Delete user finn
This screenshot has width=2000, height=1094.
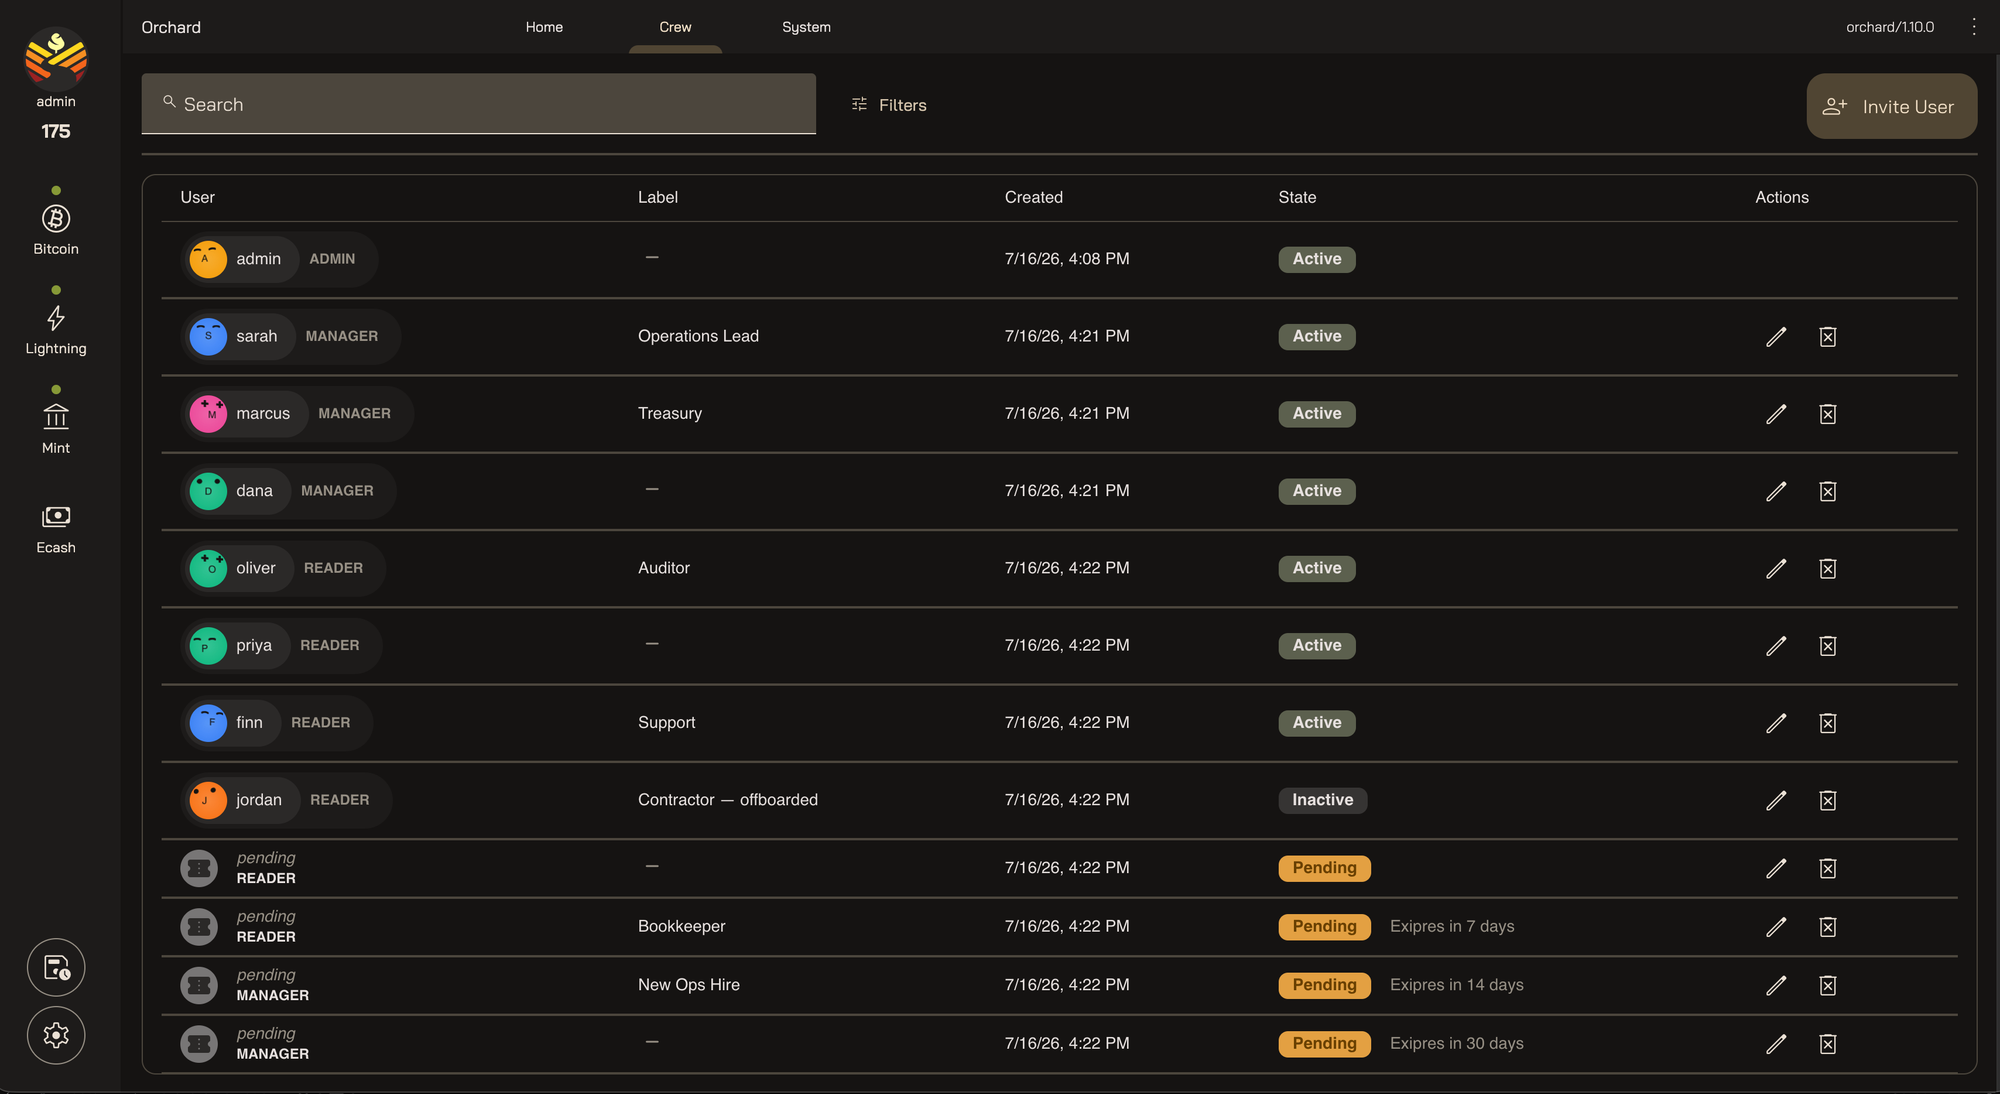[1827, 723]
